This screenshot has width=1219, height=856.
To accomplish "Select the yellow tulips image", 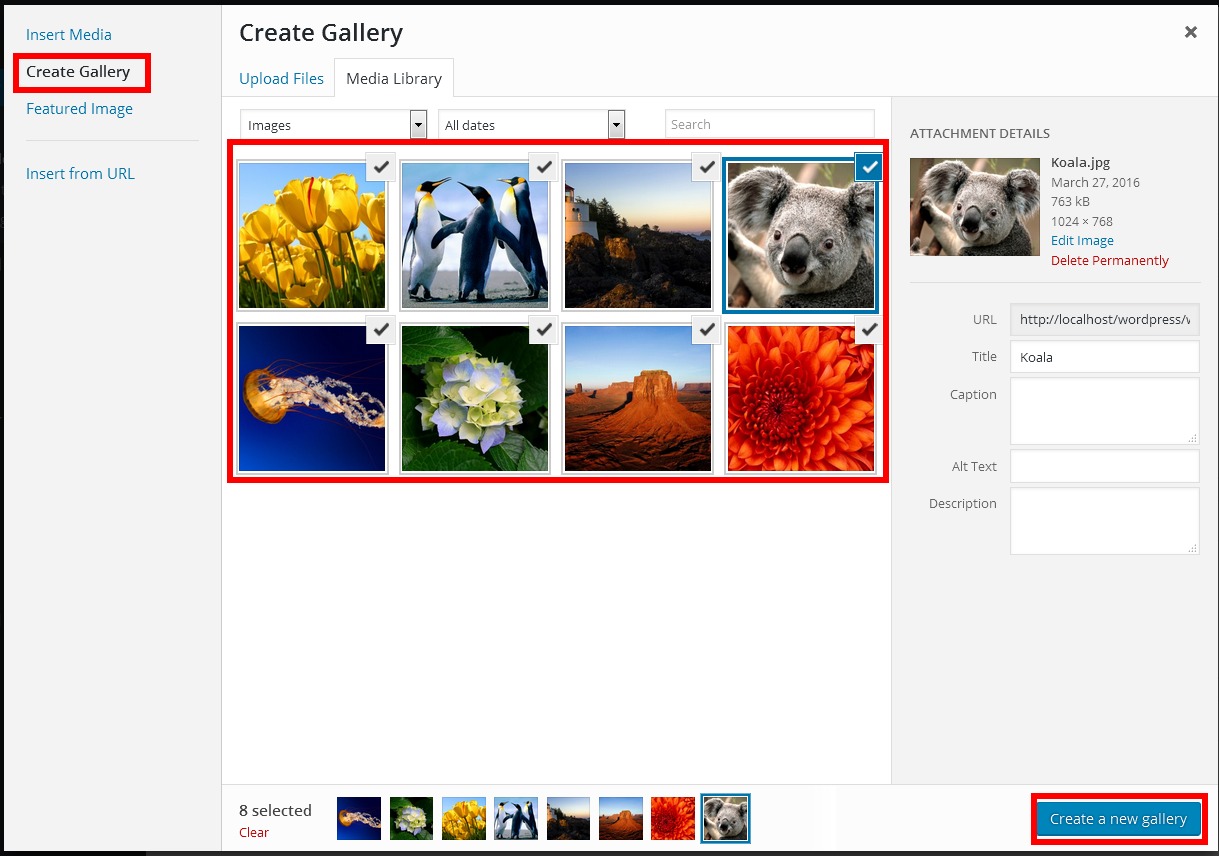I will [x=312, y=235].
